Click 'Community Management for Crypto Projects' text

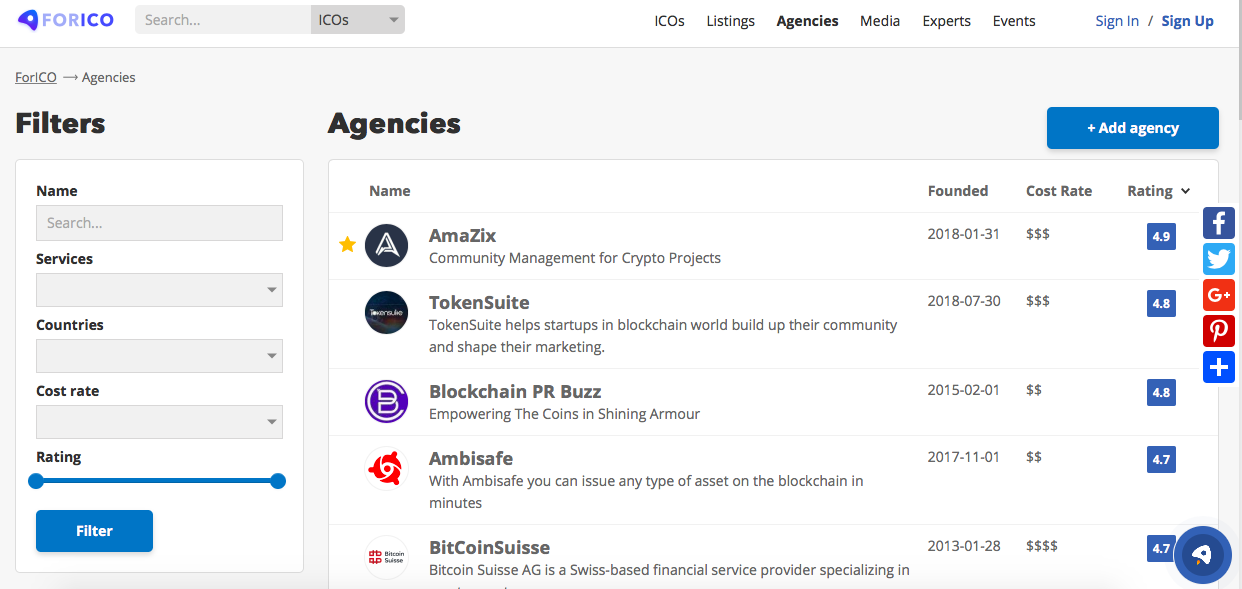pos(575,258)
